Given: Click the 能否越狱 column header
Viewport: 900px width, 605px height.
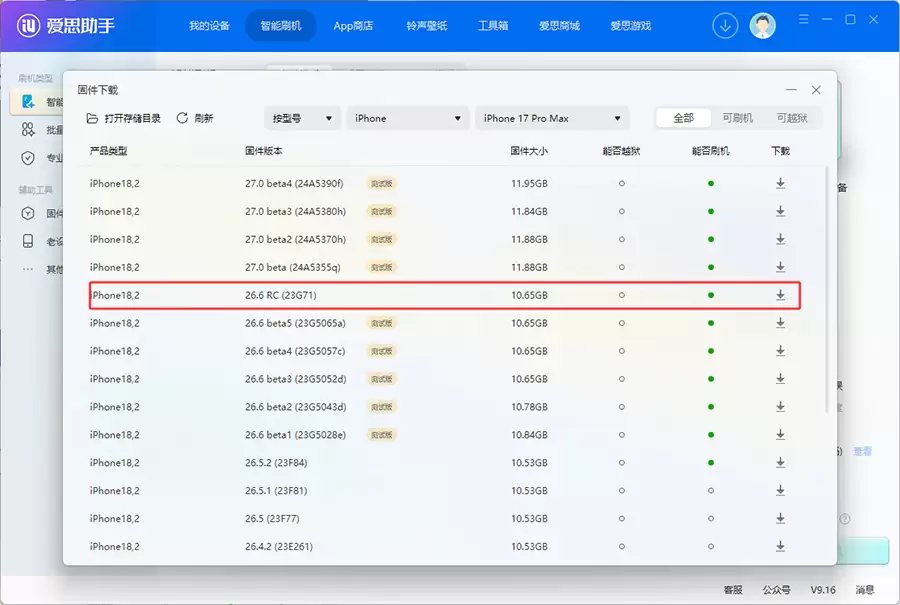Looking at the screenshot, I should pyautogui.click(x=621, y=151).
